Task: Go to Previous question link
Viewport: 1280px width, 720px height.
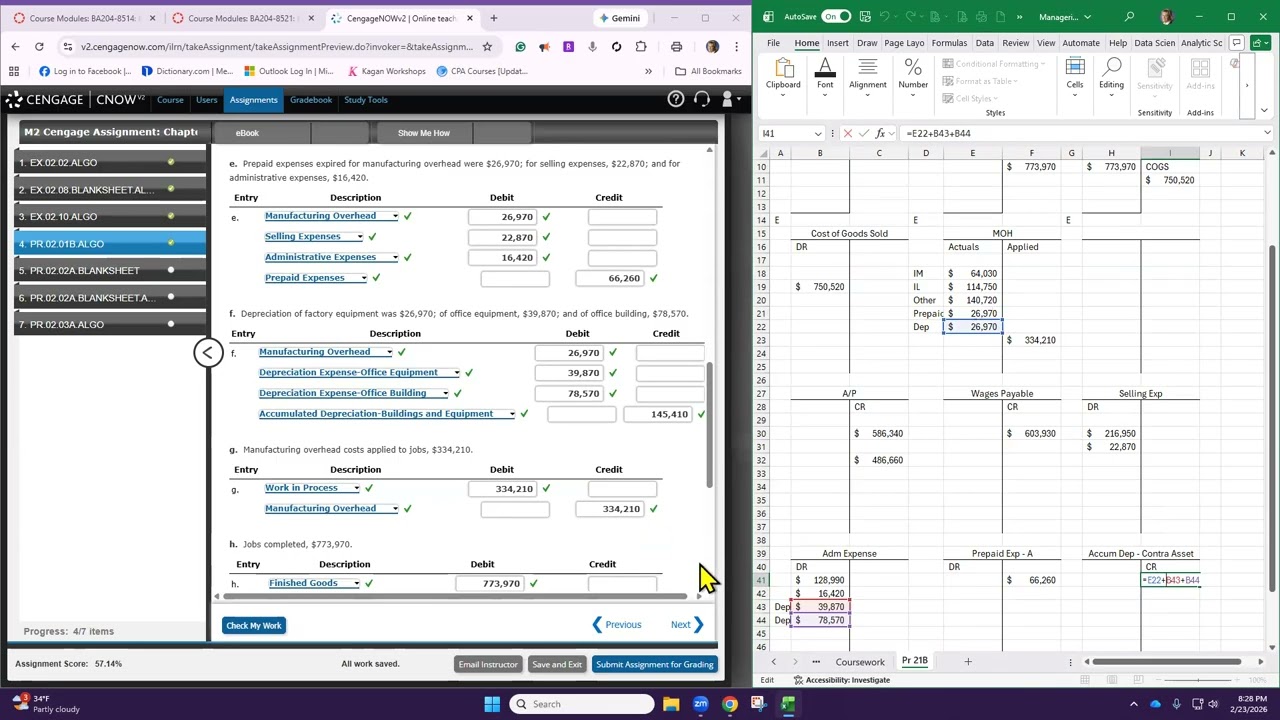Action: coord(617,625)
